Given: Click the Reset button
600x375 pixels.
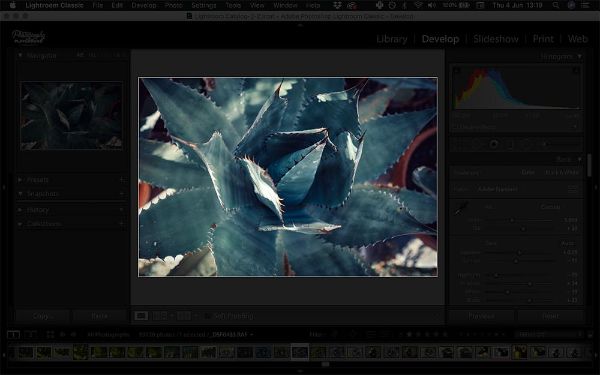Looking at the screenshot, I should click(550, 316).
